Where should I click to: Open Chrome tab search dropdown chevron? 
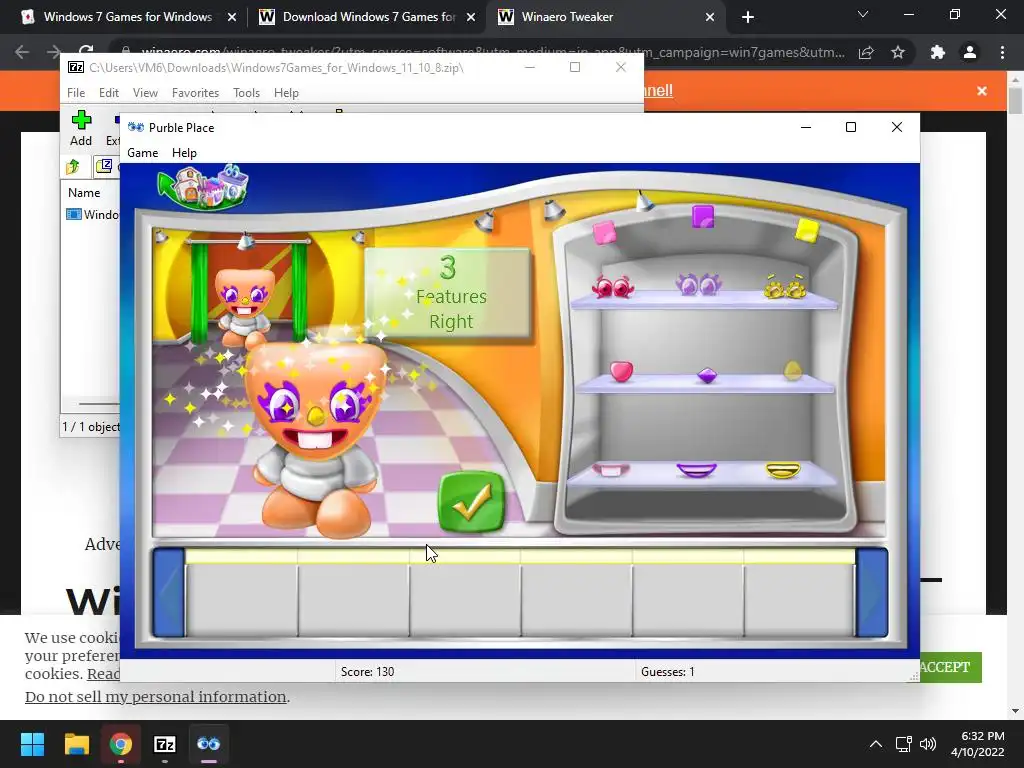(x=863, y=14)
